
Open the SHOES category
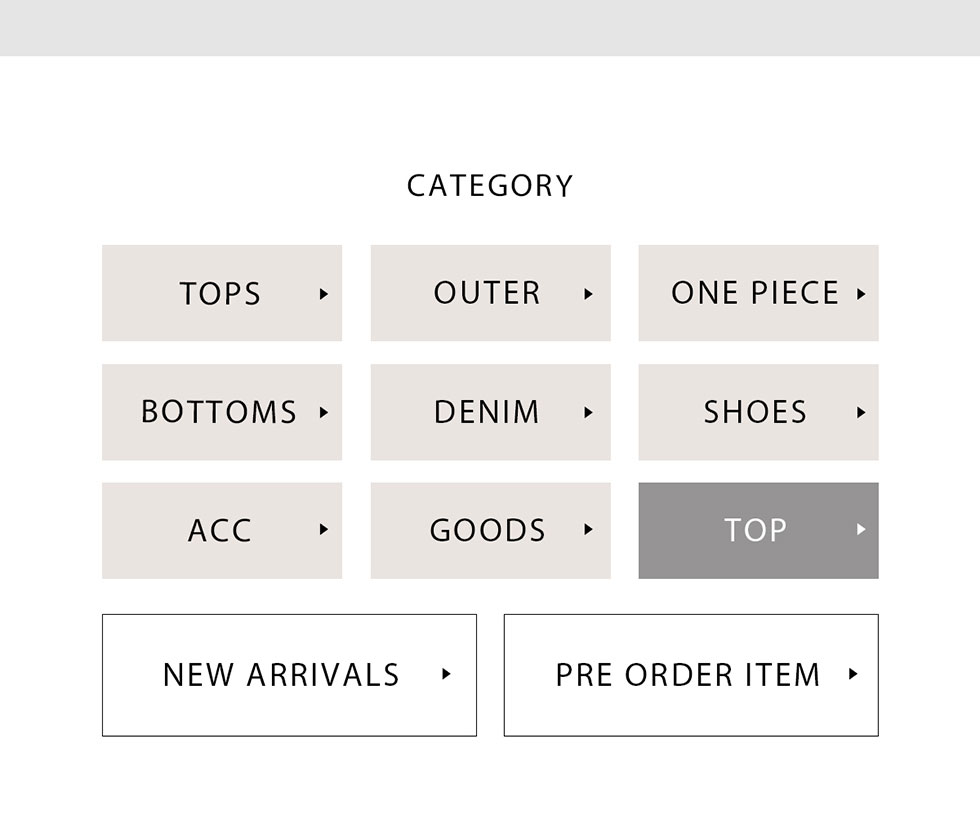pos(755,412)
